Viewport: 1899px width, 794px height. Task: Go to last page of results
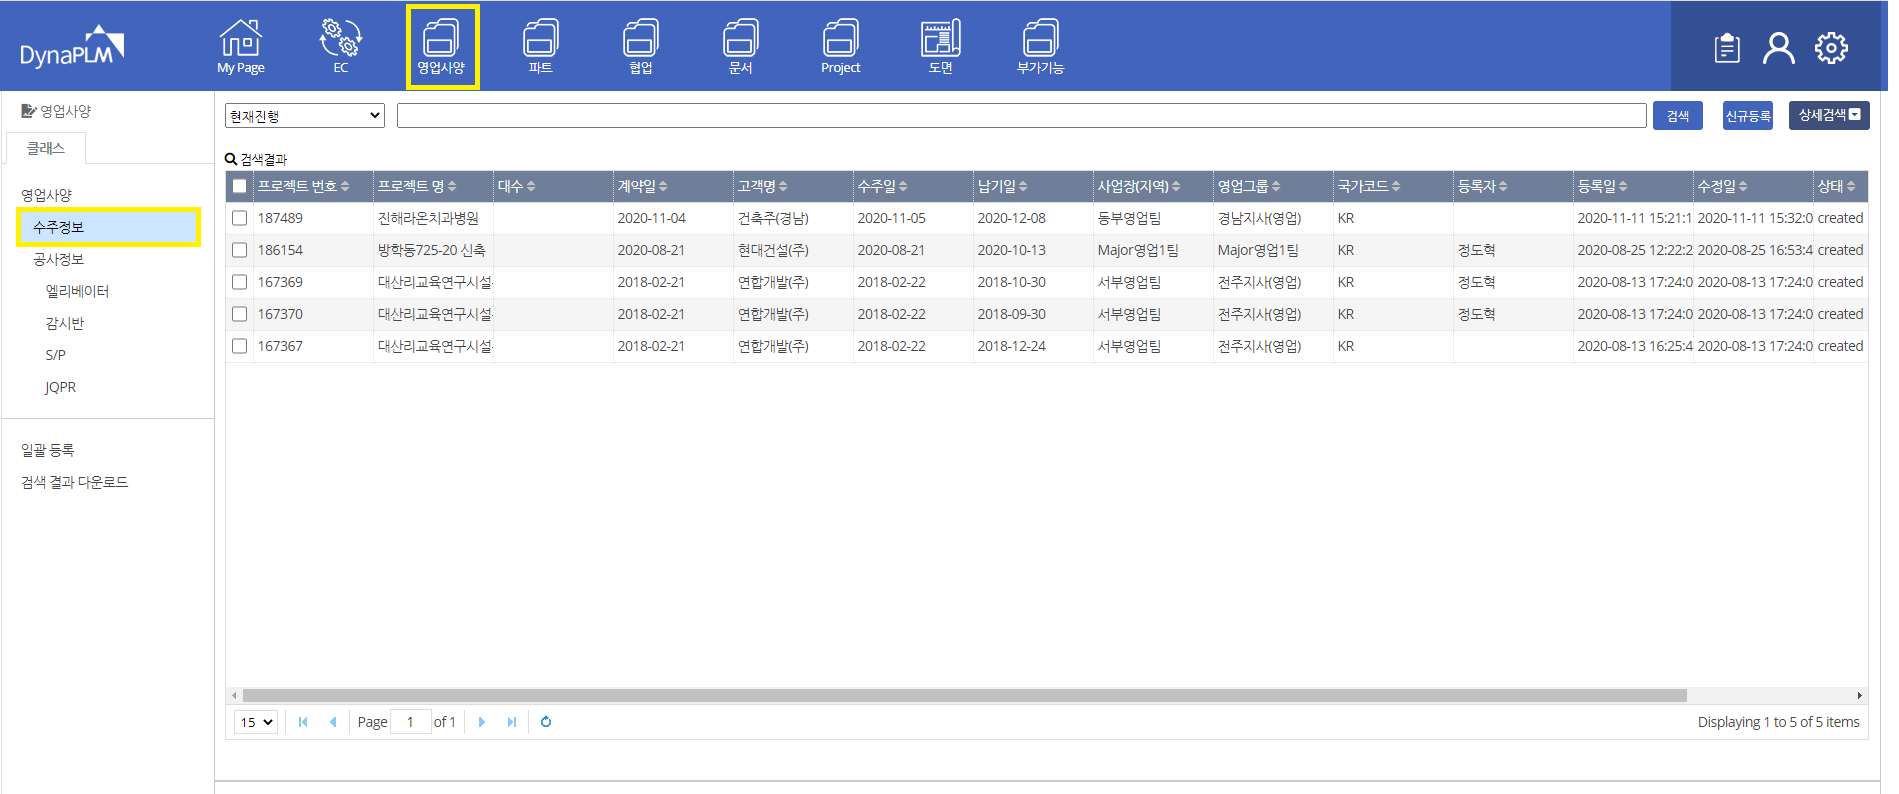[x=512, y=722]
